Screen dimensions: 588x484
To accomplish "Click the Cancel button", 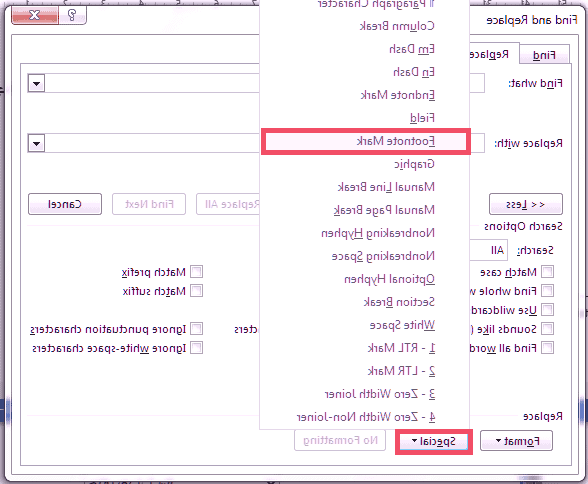I will tap(65, 204).
